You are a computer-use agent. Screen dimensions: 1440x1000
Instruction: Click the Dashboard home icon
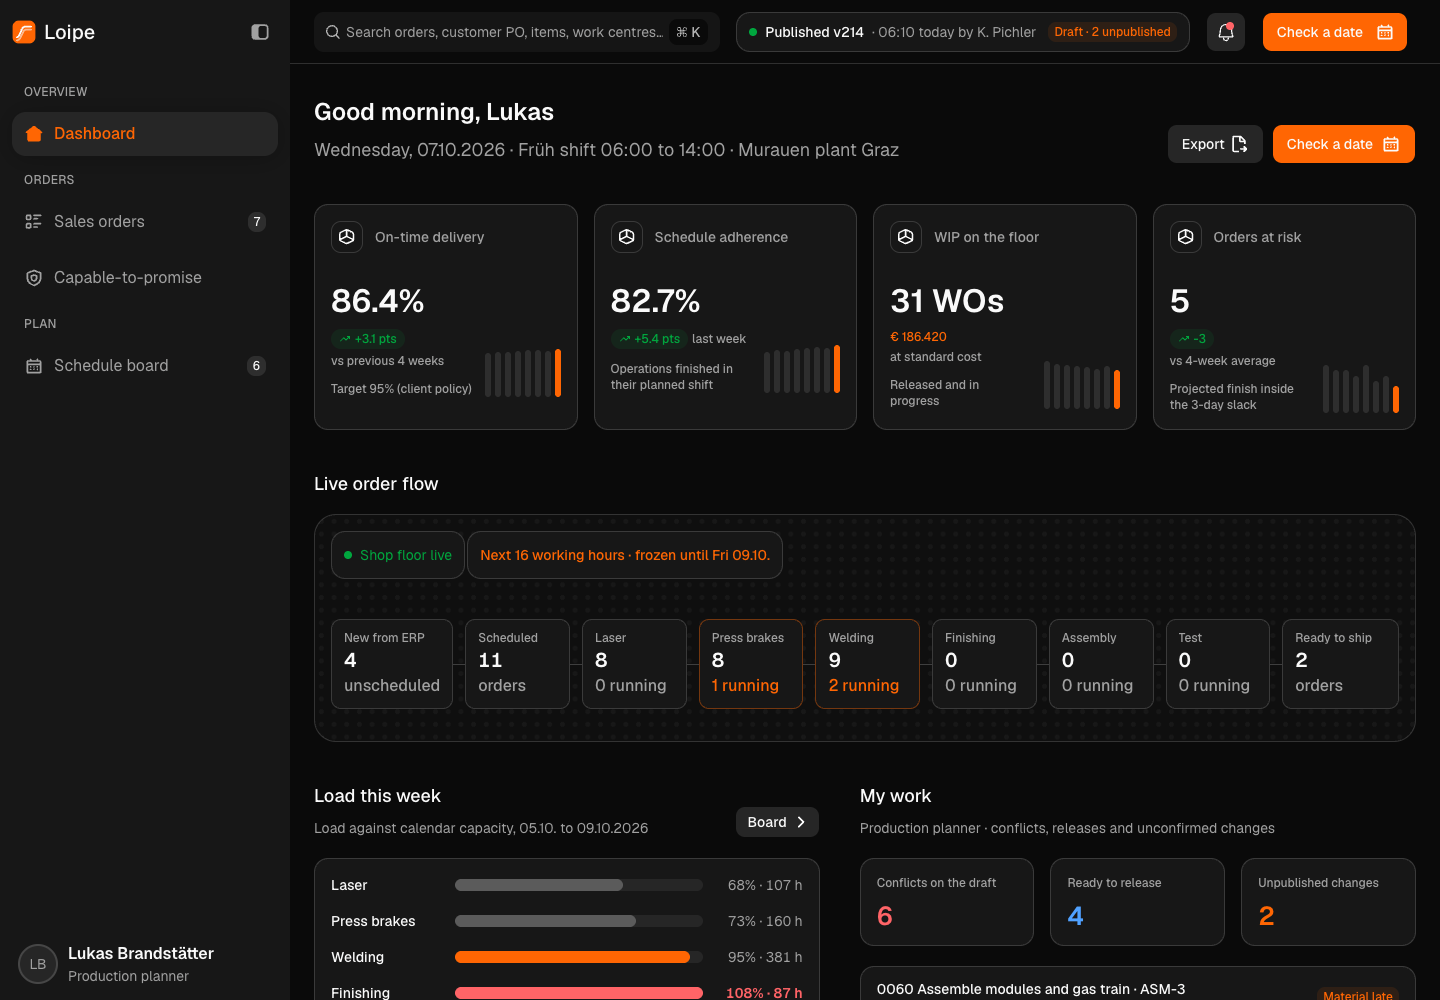tap(34, 134)
